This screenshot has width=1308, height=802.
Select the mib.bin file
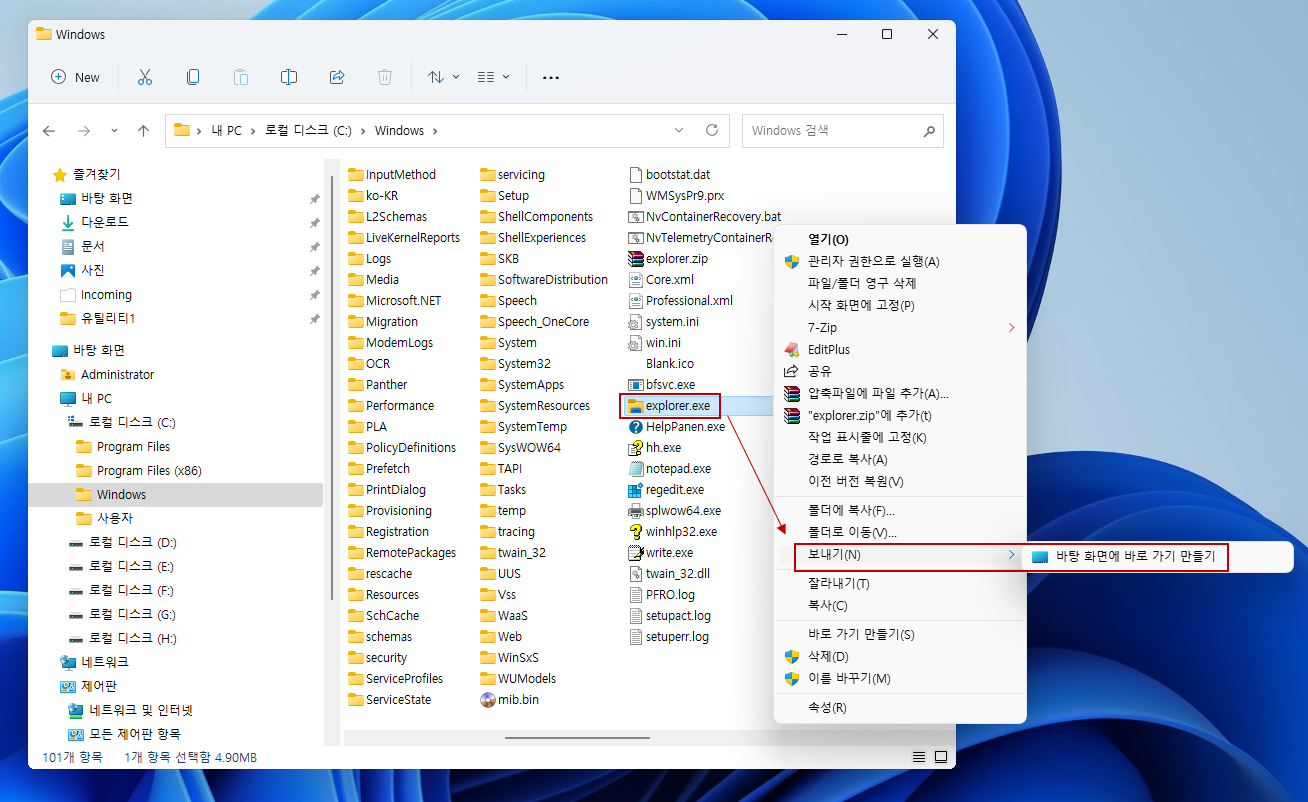point(510,700)
